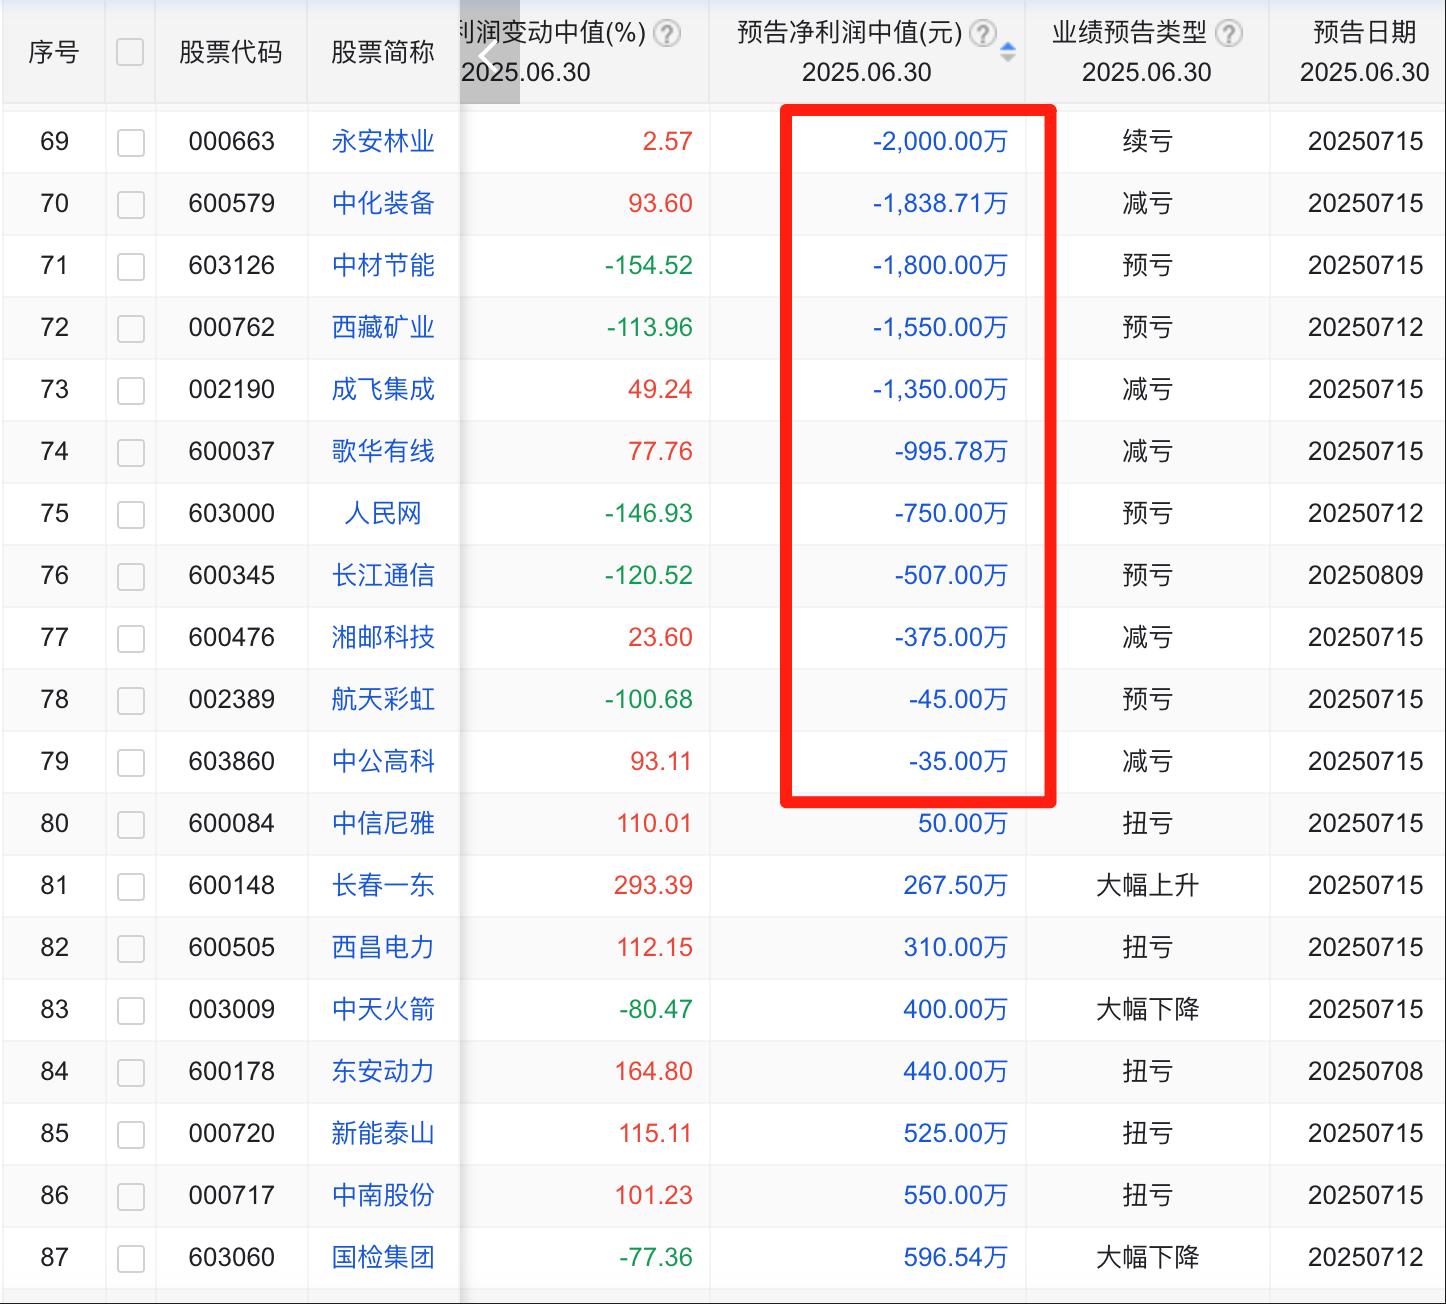The height and width of the screenshot is (1304, 1446).
Task: Click profit change value 293.39
Action: click(654, 885)
